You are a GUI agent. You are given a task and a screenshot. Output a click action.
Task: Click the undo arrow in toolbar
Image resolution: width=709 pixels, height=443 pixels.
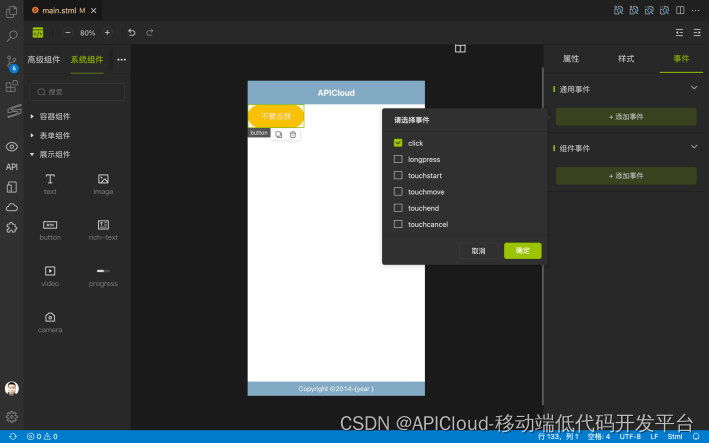coord(132,33)
